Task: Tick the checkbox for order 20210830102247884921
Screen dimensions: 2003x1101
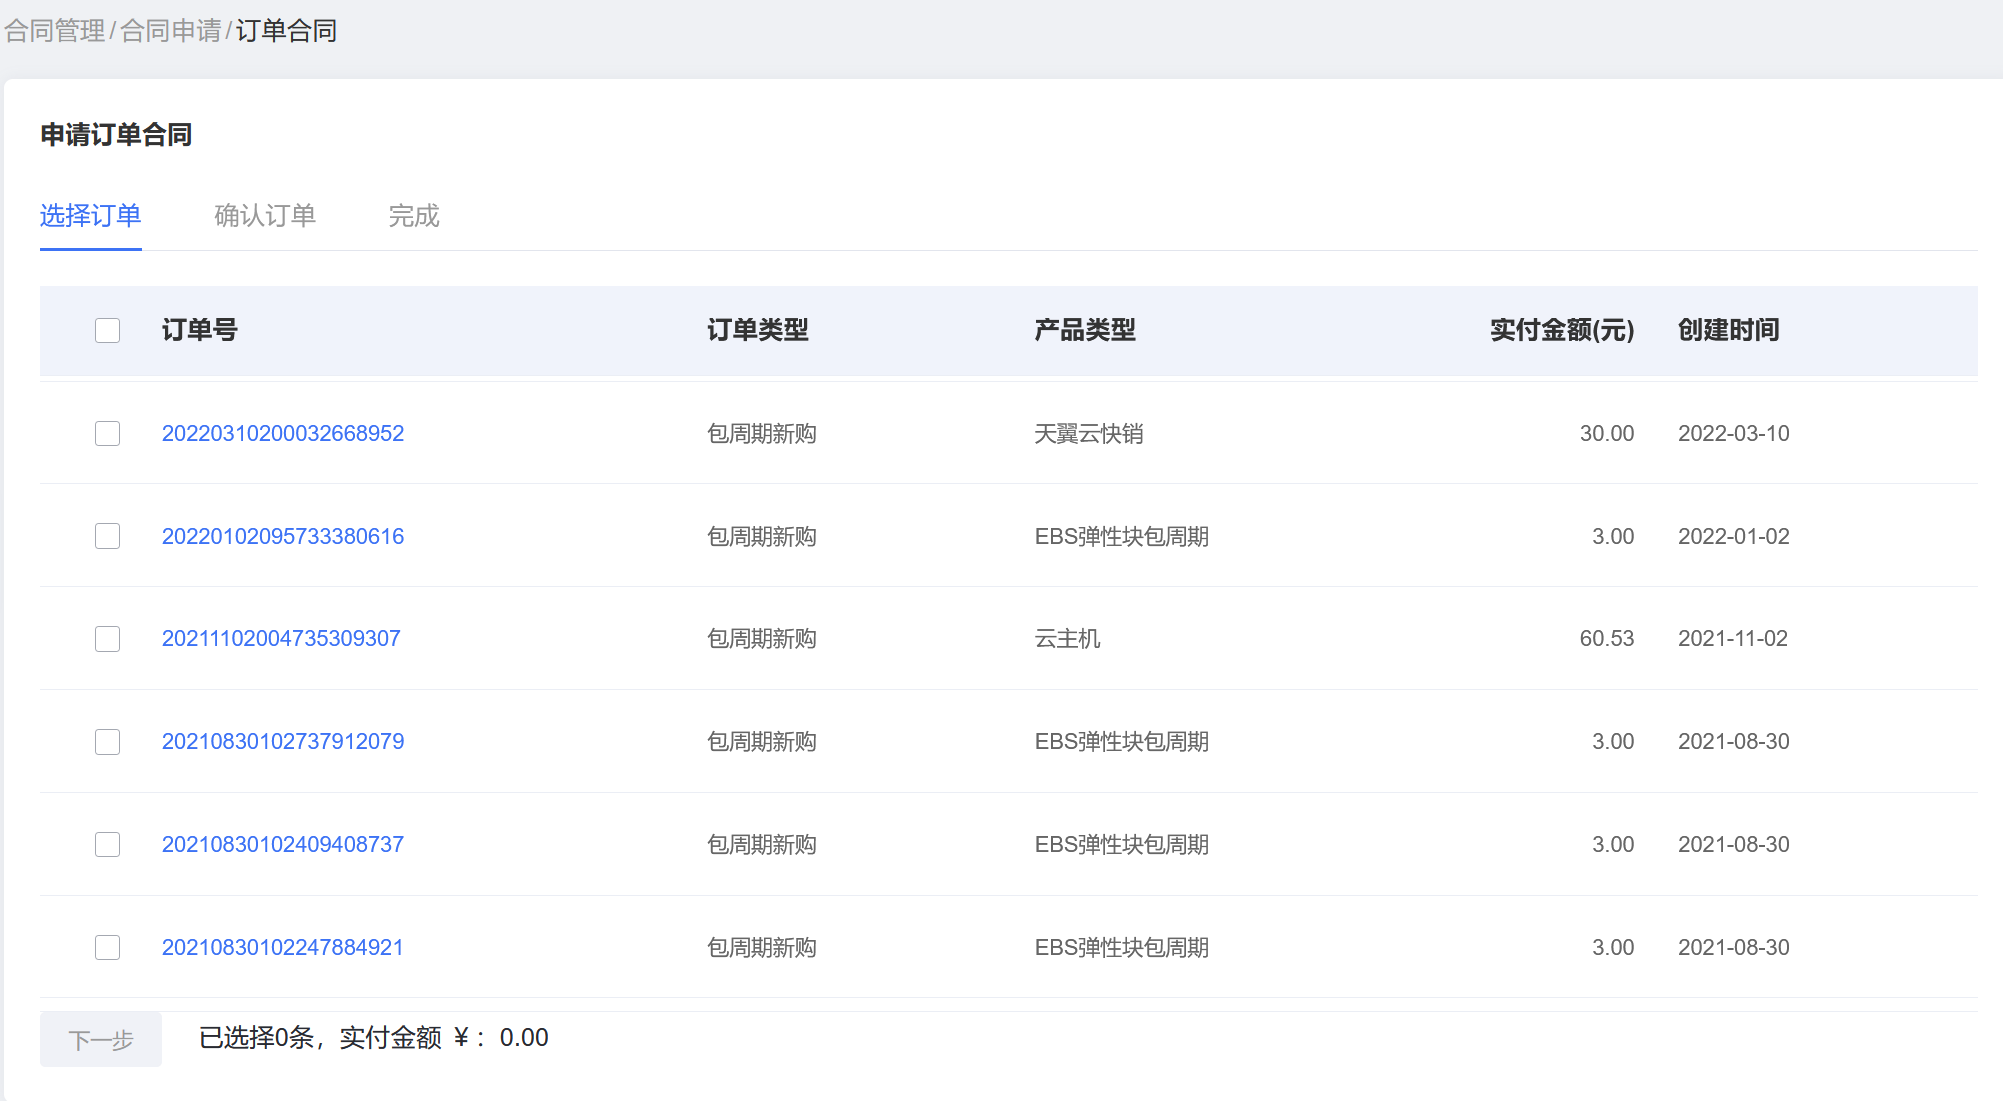Action: point(107,947)
